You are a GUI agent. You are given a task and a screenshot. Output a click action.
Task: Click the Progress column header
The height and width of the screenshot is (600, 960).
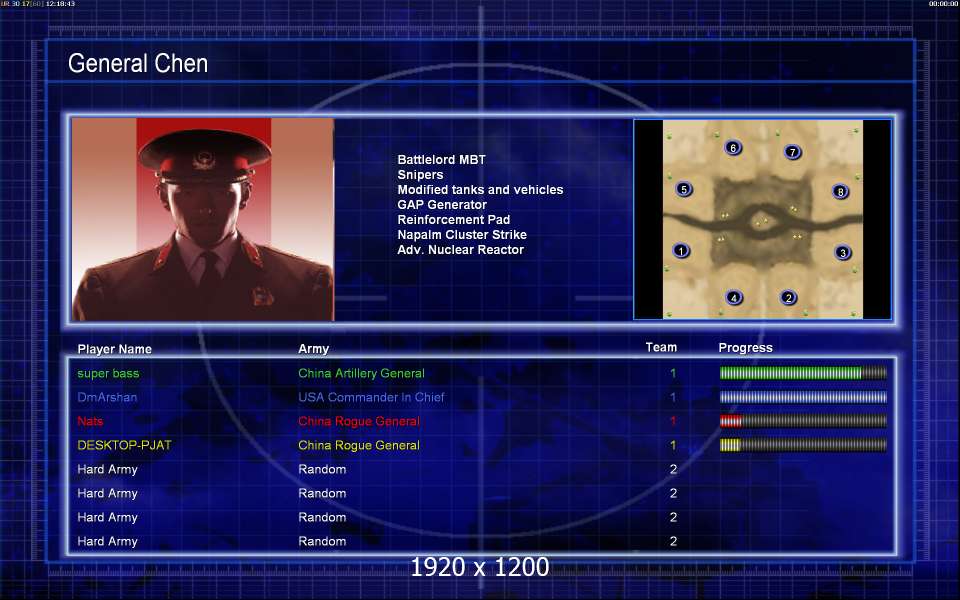click(745, 348)
